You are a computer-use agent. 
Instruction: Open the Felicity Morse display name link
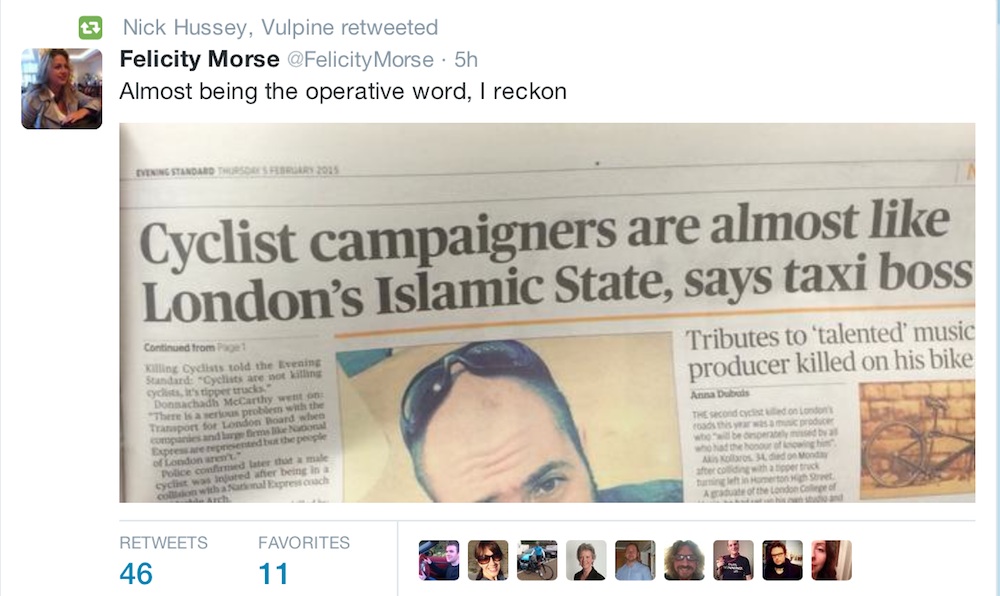tap(200, 59)
